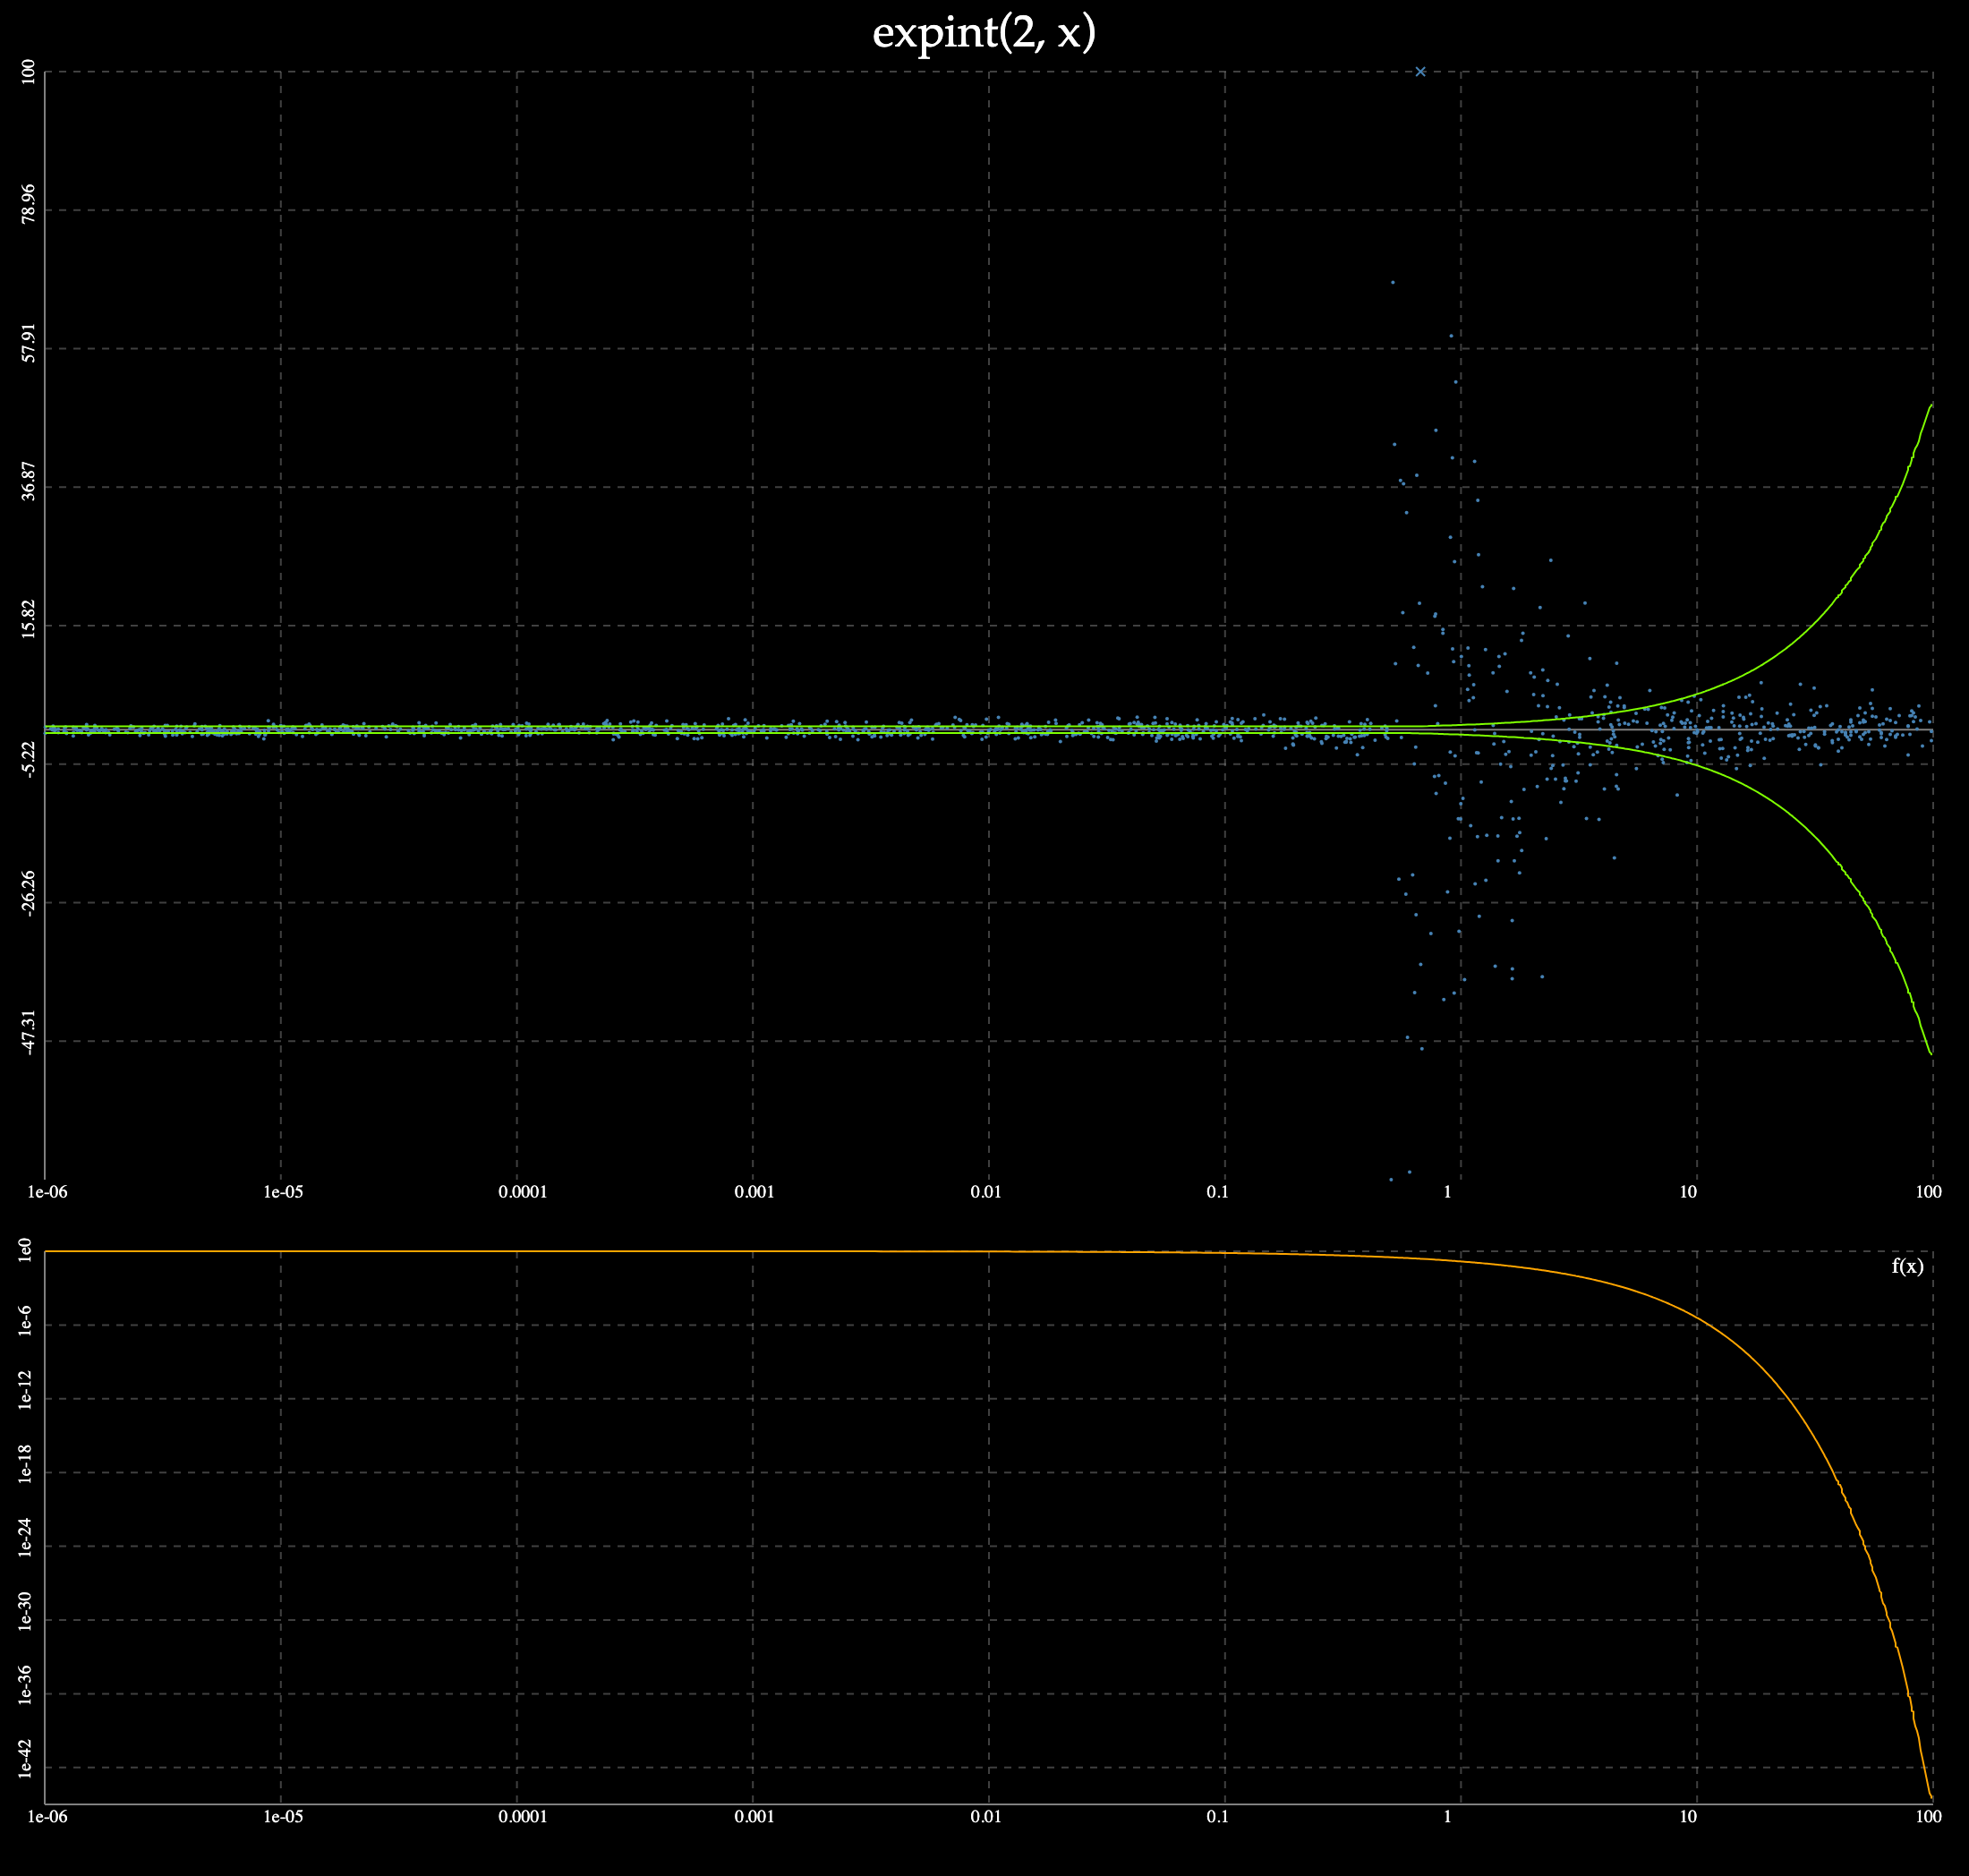Click 0.01 on the f(x) plot's x-axis
This screenshot has height=1876, width=1969.
coord(985,1817)
